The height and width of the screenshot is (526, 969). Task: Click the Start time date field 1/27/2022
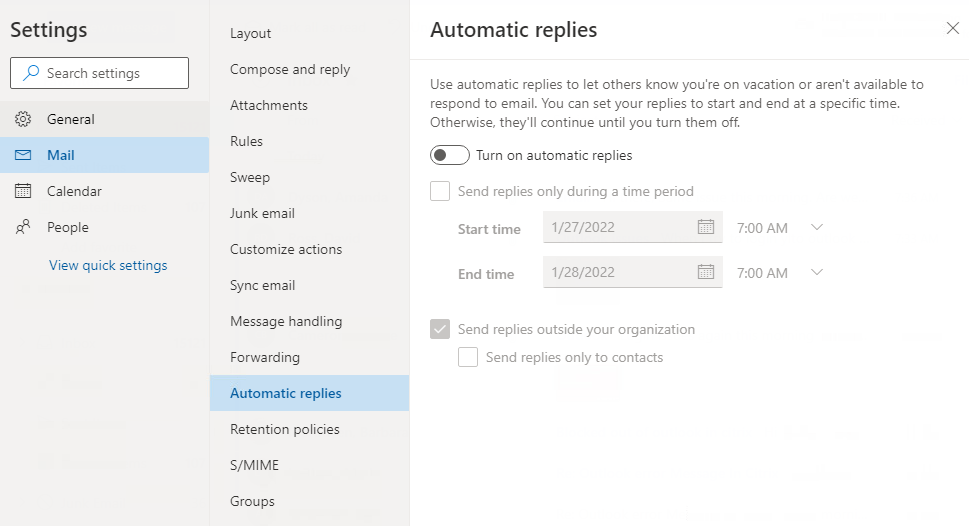[615, 227]
